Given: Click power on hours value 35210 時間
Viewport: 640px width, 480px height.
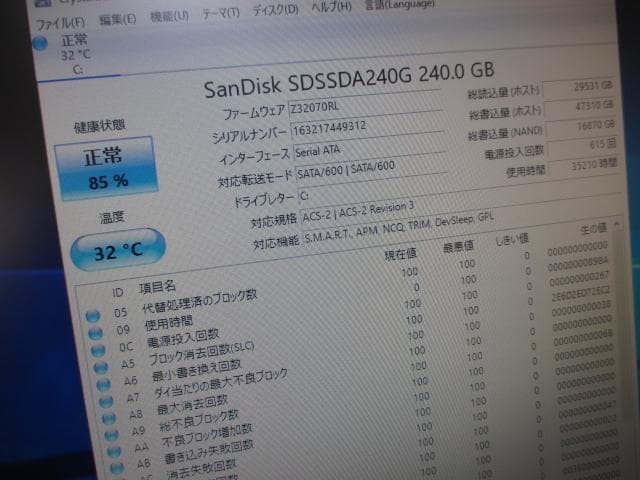Looking at the screenshot, I should point(584,165).
